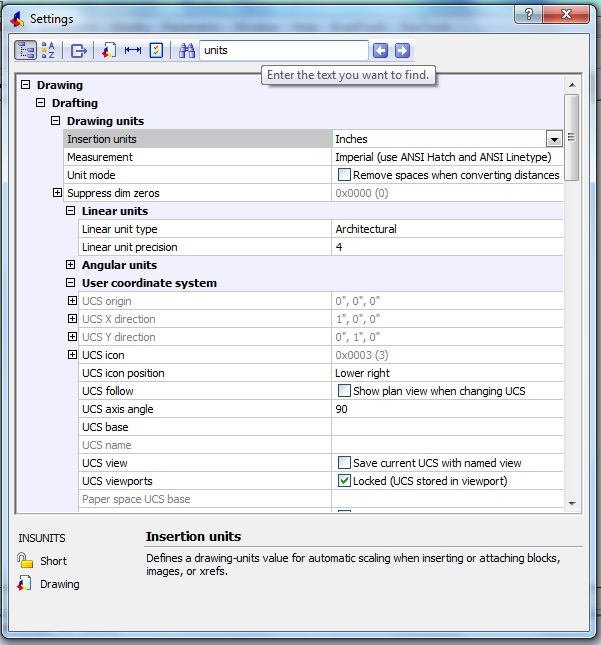The width and height of the screenshot is (601, 645).
Task: Toggle Remove spaces when converting distances checkbox
Action: [344, 175]
